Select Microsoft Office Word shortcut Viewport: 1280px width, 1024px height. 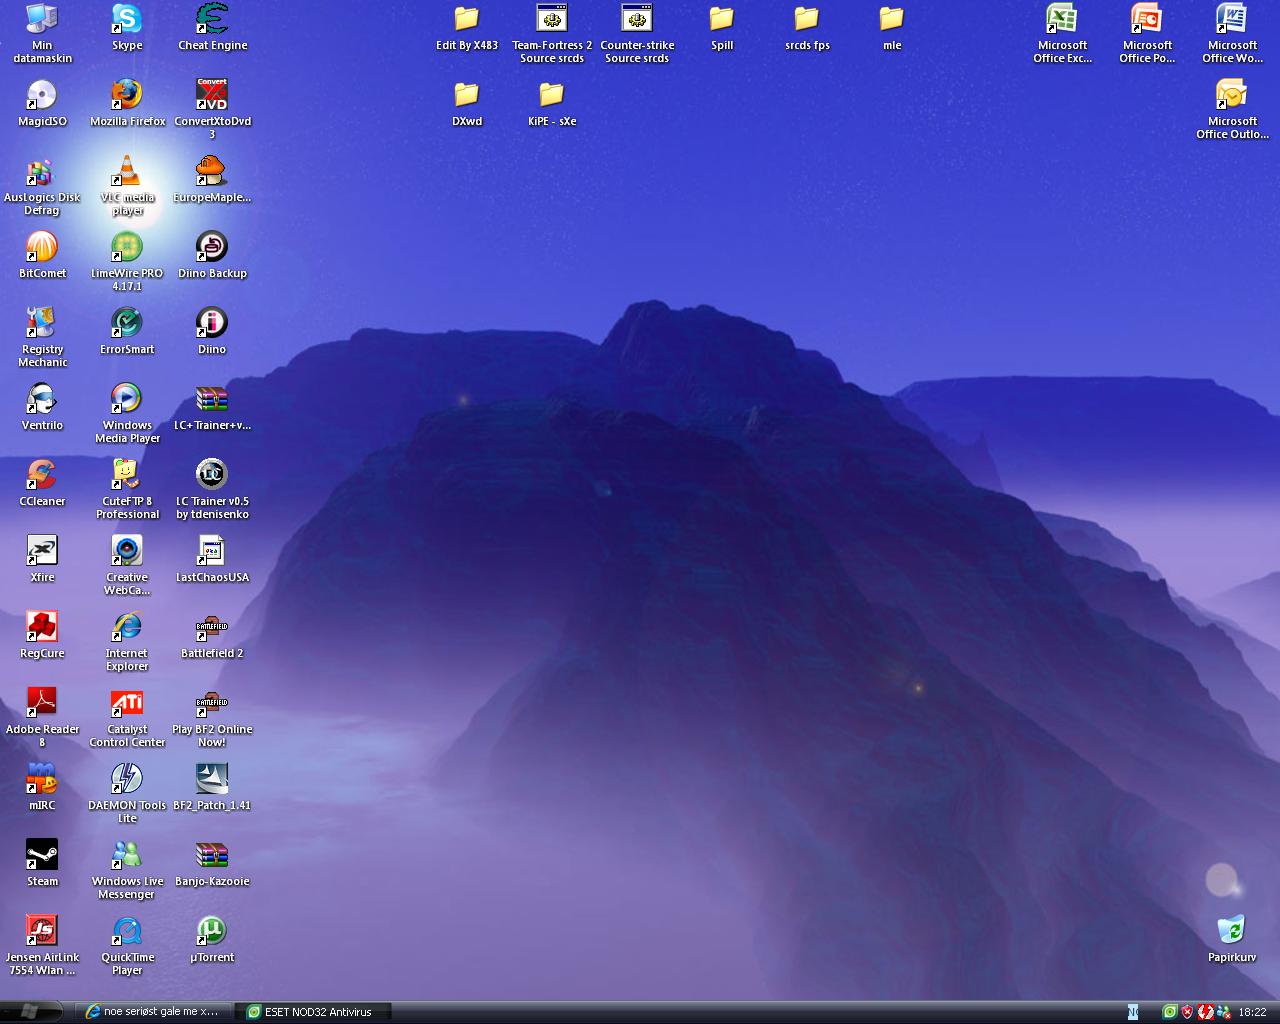click(1232, 33)
